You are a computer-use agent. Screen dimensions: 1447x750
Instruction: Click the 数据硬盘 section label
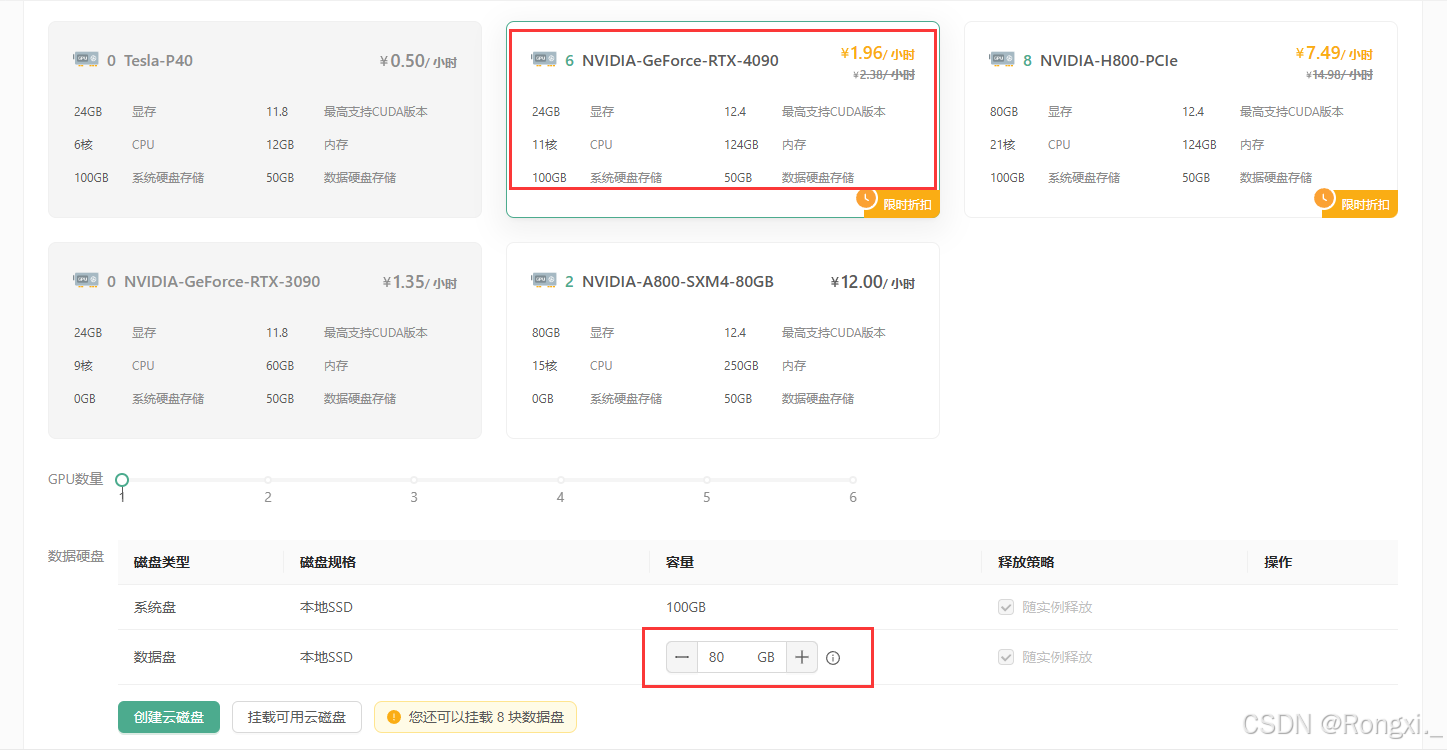tap(76, 556)
